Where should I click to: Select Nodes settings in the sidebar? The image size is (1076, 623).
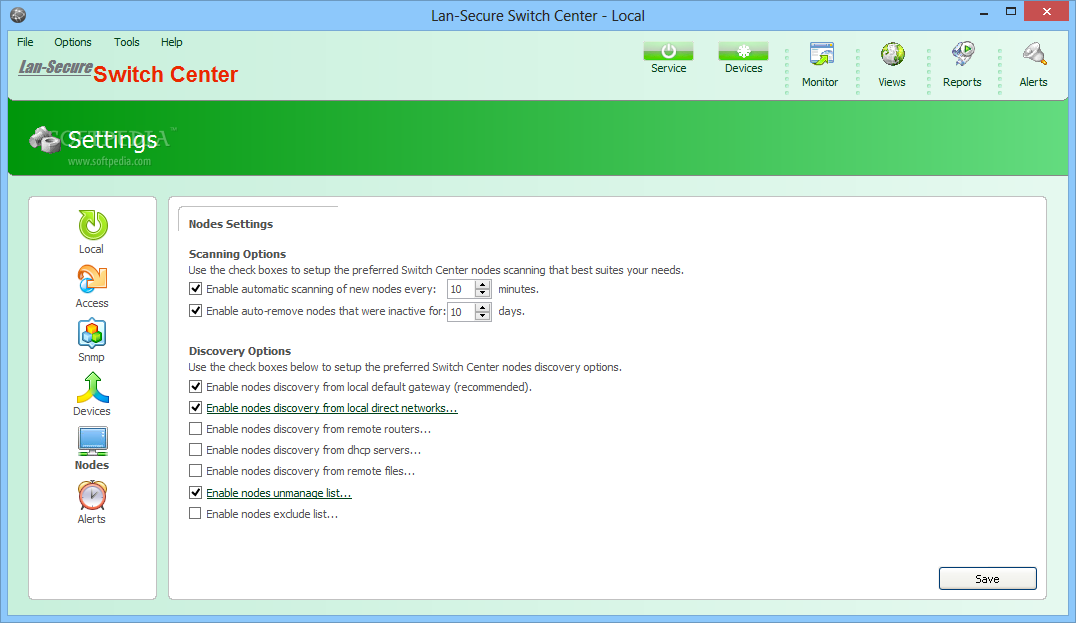click(x=92, y=449)
